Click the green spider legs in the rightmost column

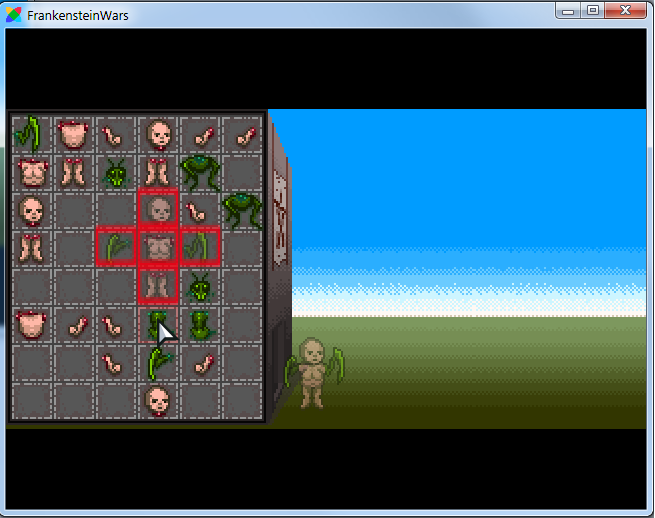coord(242,209)
